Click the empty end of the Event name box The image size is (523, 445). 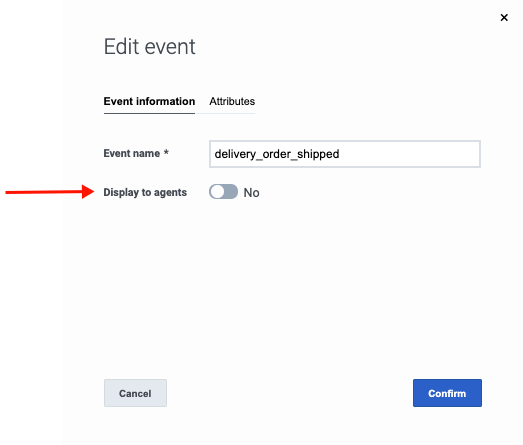tap(410, 154)
